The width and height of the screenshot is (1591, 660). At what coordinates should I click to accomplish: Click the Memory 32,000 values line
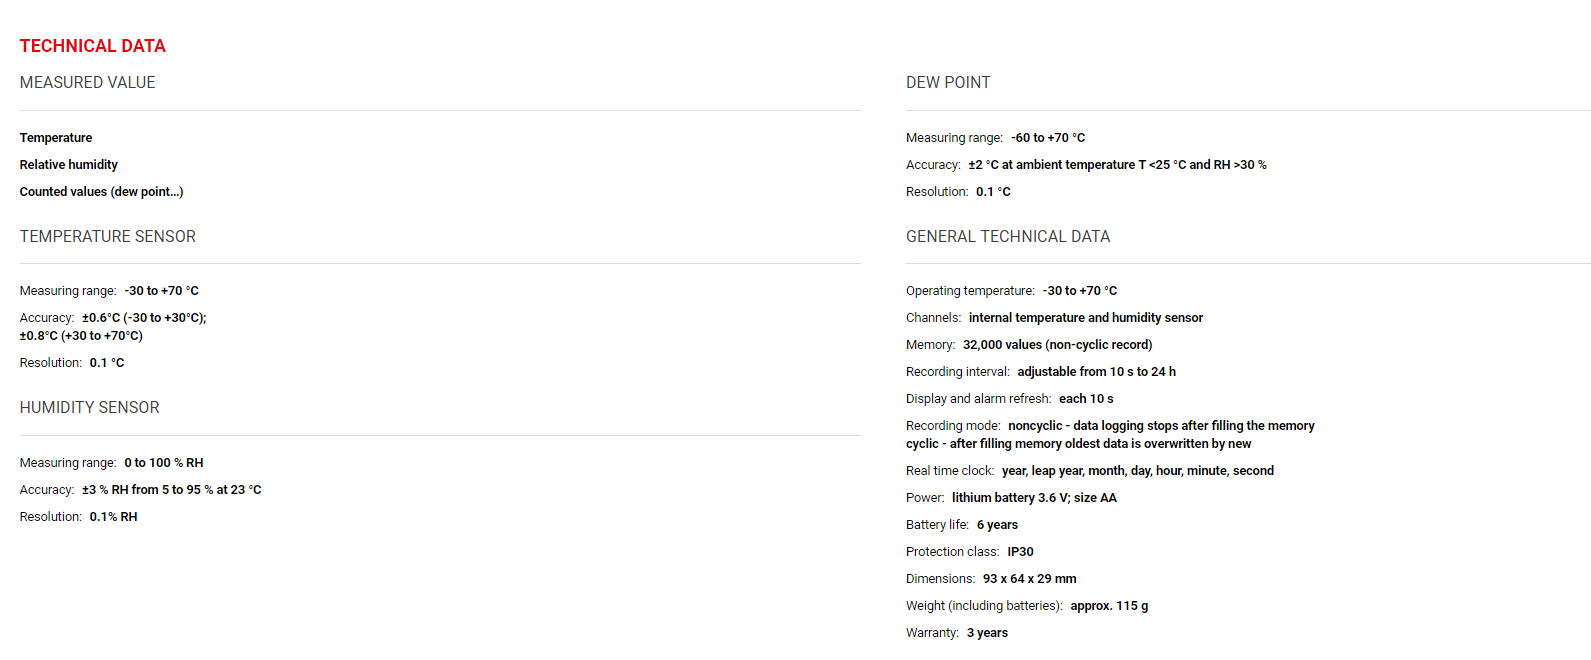pyautogui.click(x=1057, y=345)
